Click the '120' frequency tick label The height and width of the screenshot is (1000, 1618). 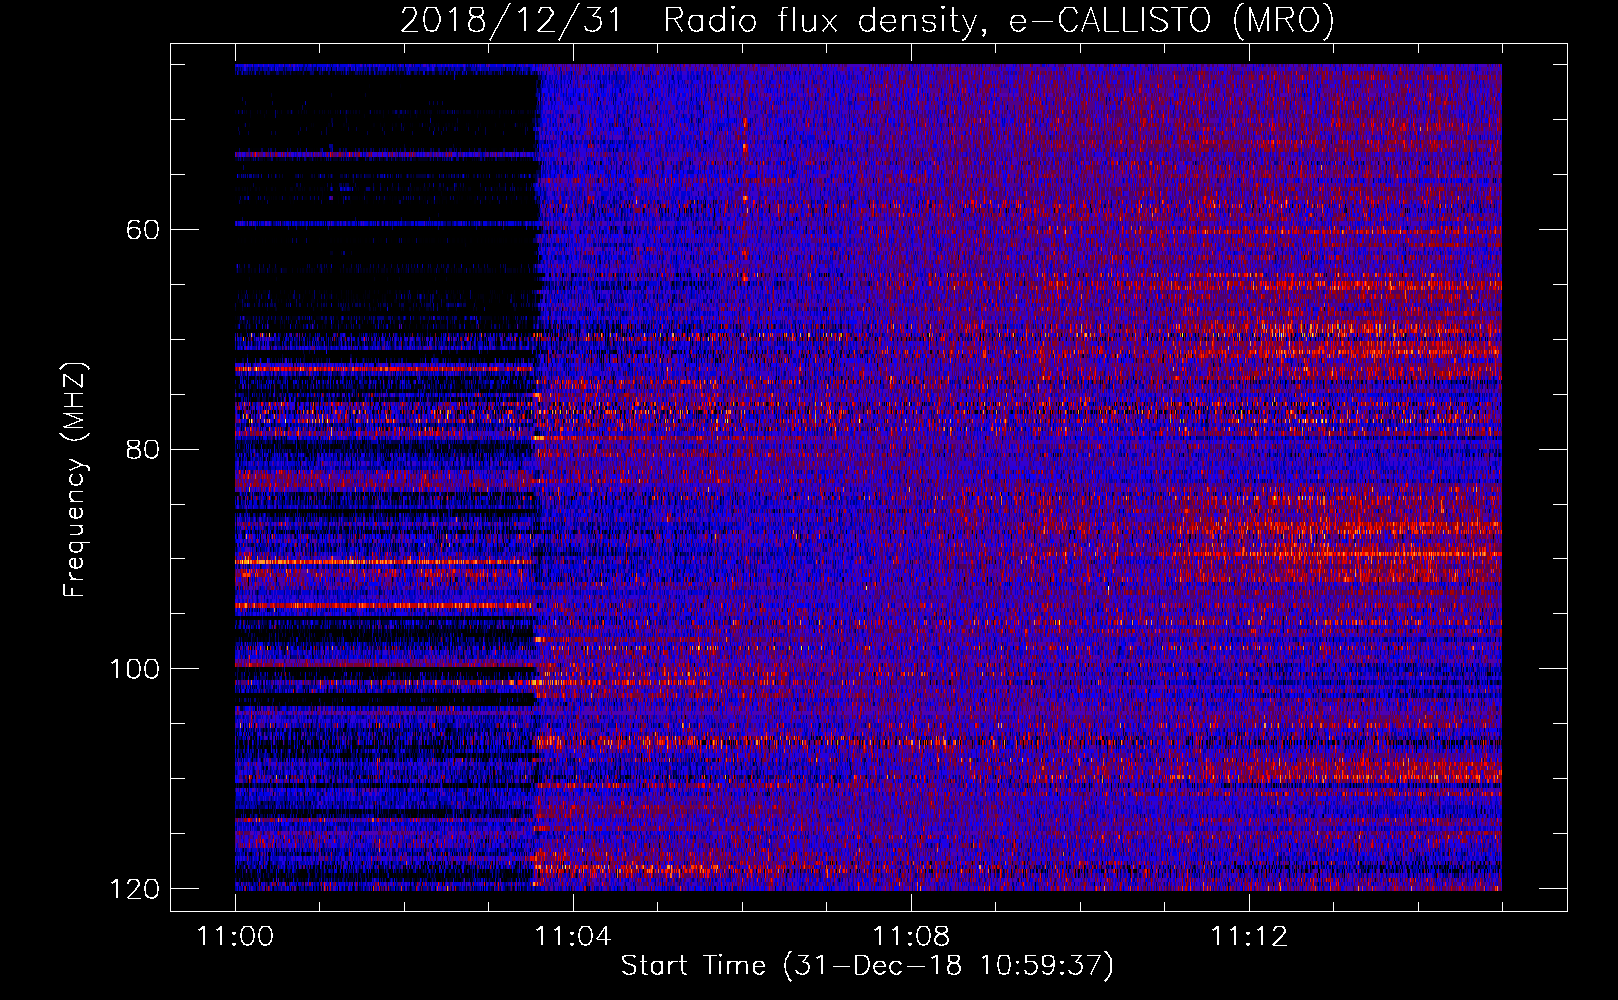tap(133, 889)
